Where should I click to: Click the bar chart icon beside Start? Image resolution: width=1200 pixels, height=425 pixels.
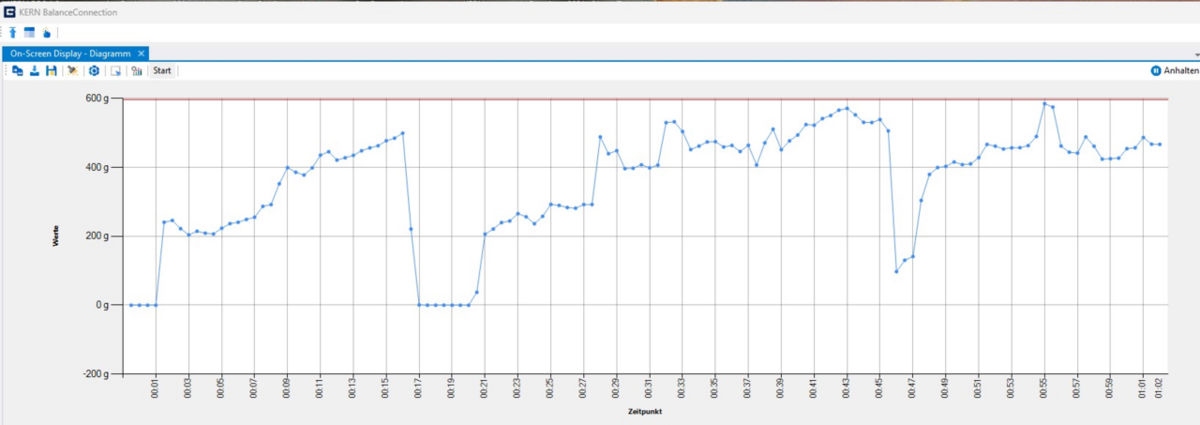tap(136, 71)
